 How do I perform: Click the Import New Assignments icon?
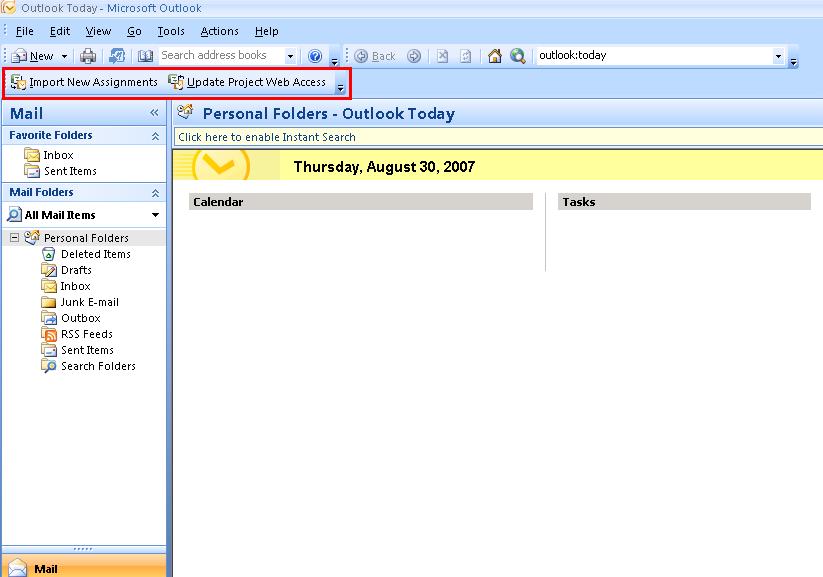point(18,82)
